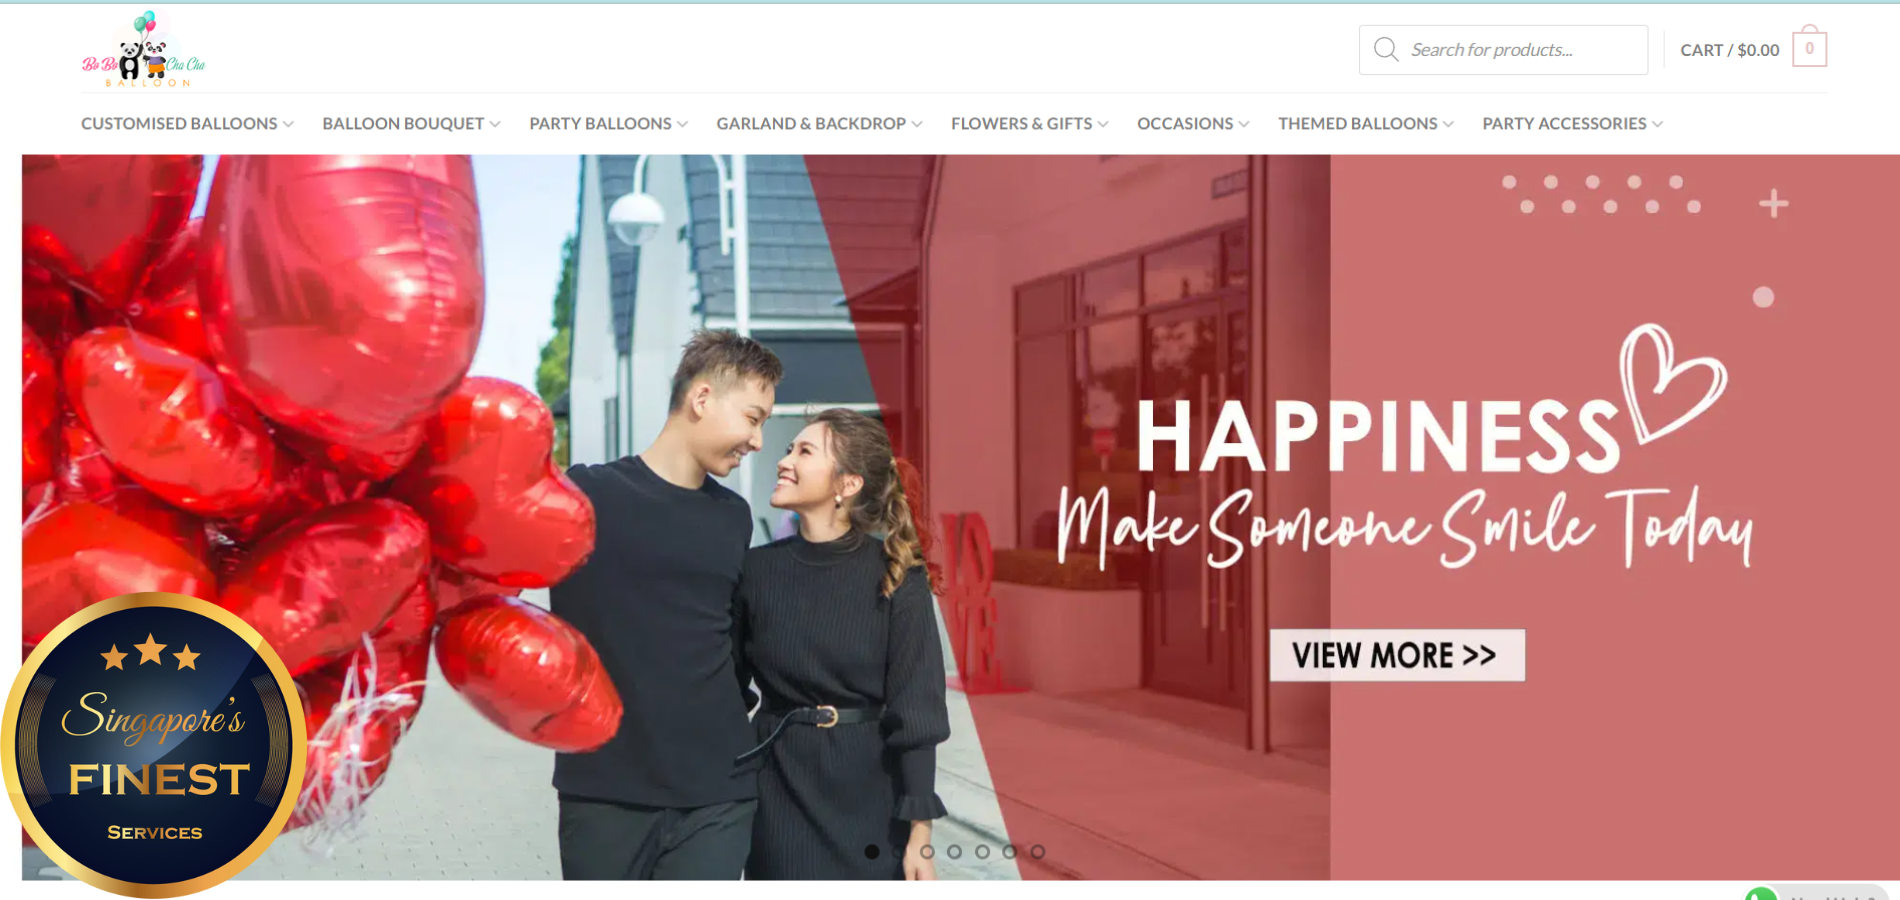Click the Bo Bo Cha Cha Balloon logo
The image size is (1900, 900).
pos(143,50)
